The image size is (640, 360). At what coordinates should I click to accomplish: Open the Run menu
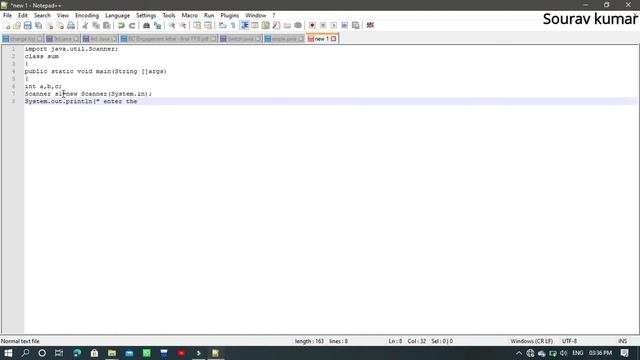[209, 16]
